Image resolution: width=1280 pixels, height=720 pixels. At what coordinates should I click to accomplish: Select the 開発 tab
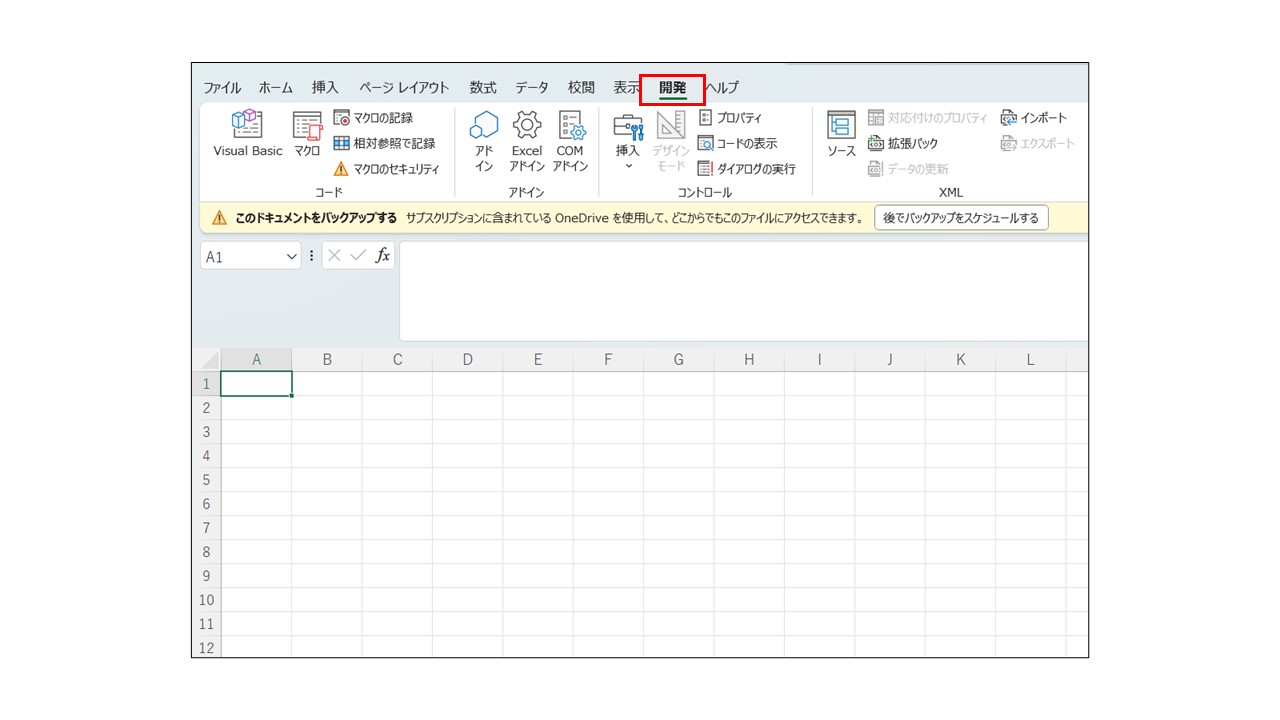(x=673, y=88)
